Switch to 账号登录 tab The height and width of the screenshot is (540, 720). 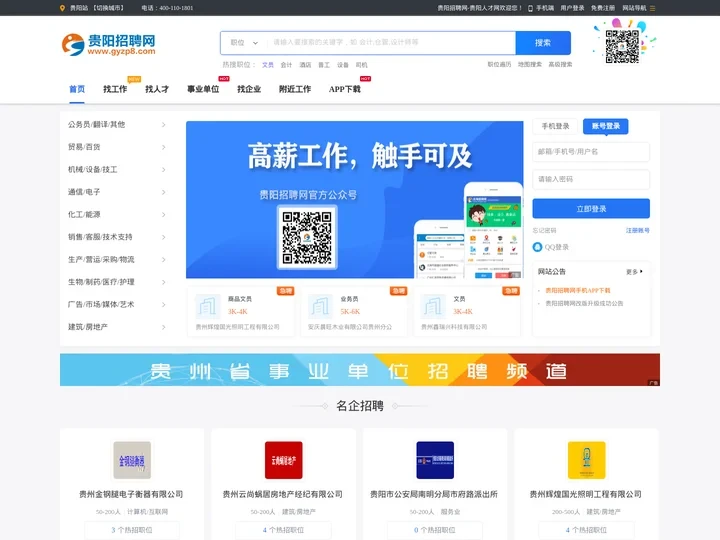pyautogui.click(x=606, y=126)
